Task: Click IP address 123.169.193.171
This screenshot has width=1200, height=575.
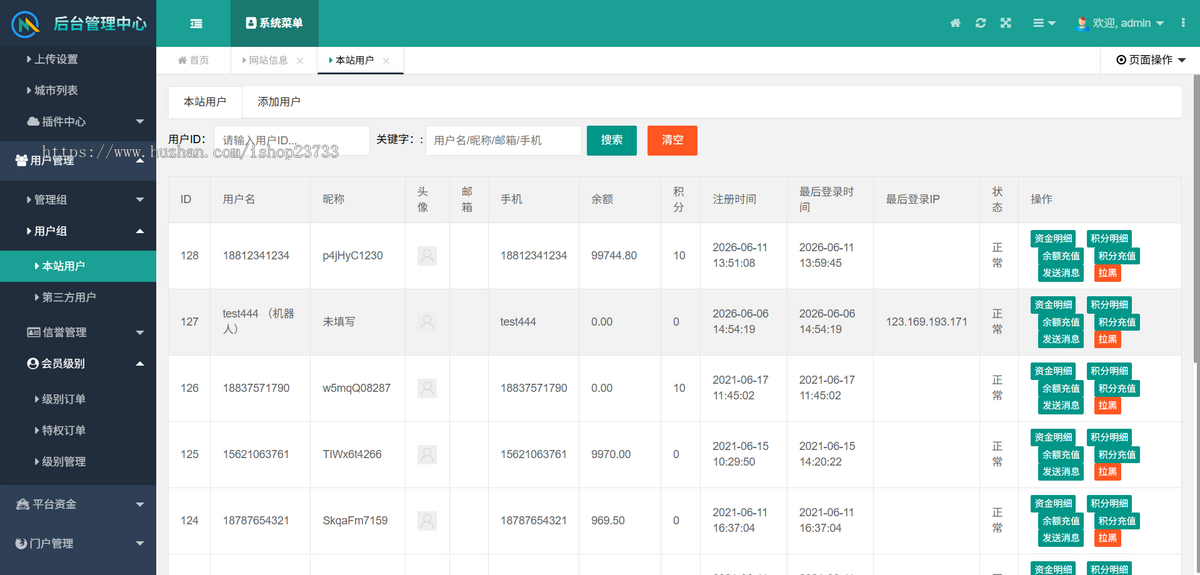Action: click(x=927, y=322)
